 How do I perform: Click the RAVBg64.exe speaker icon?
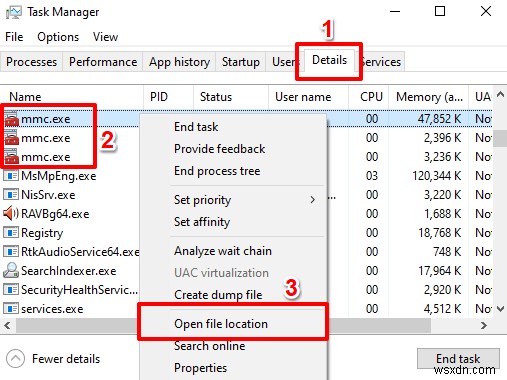coord(11,214)
